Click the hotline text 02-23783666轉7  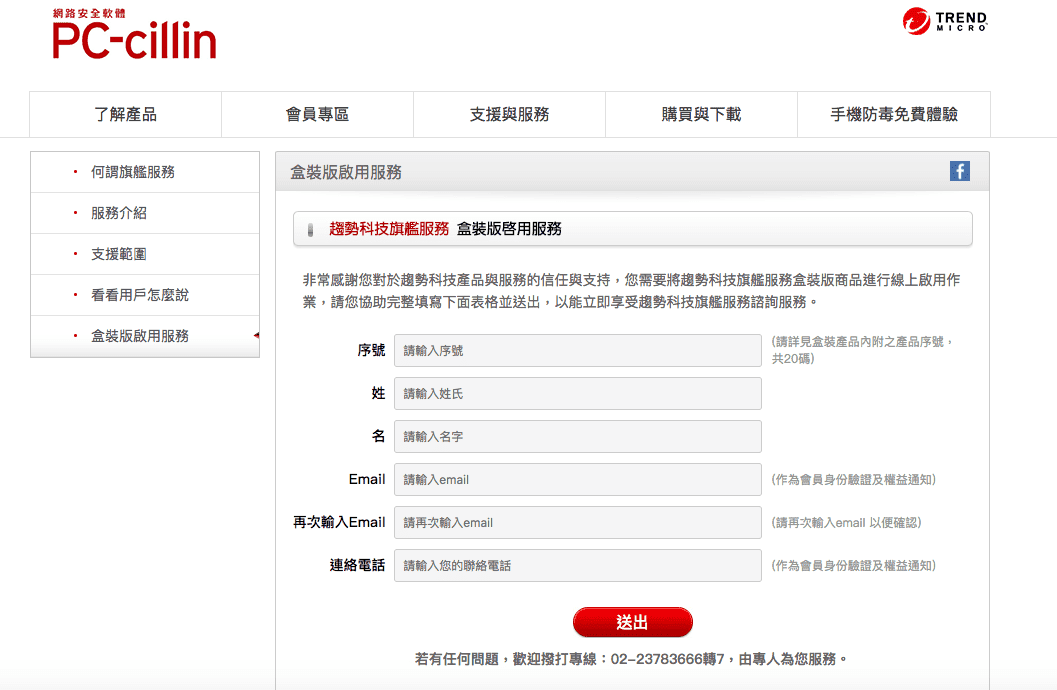point(667,659)
